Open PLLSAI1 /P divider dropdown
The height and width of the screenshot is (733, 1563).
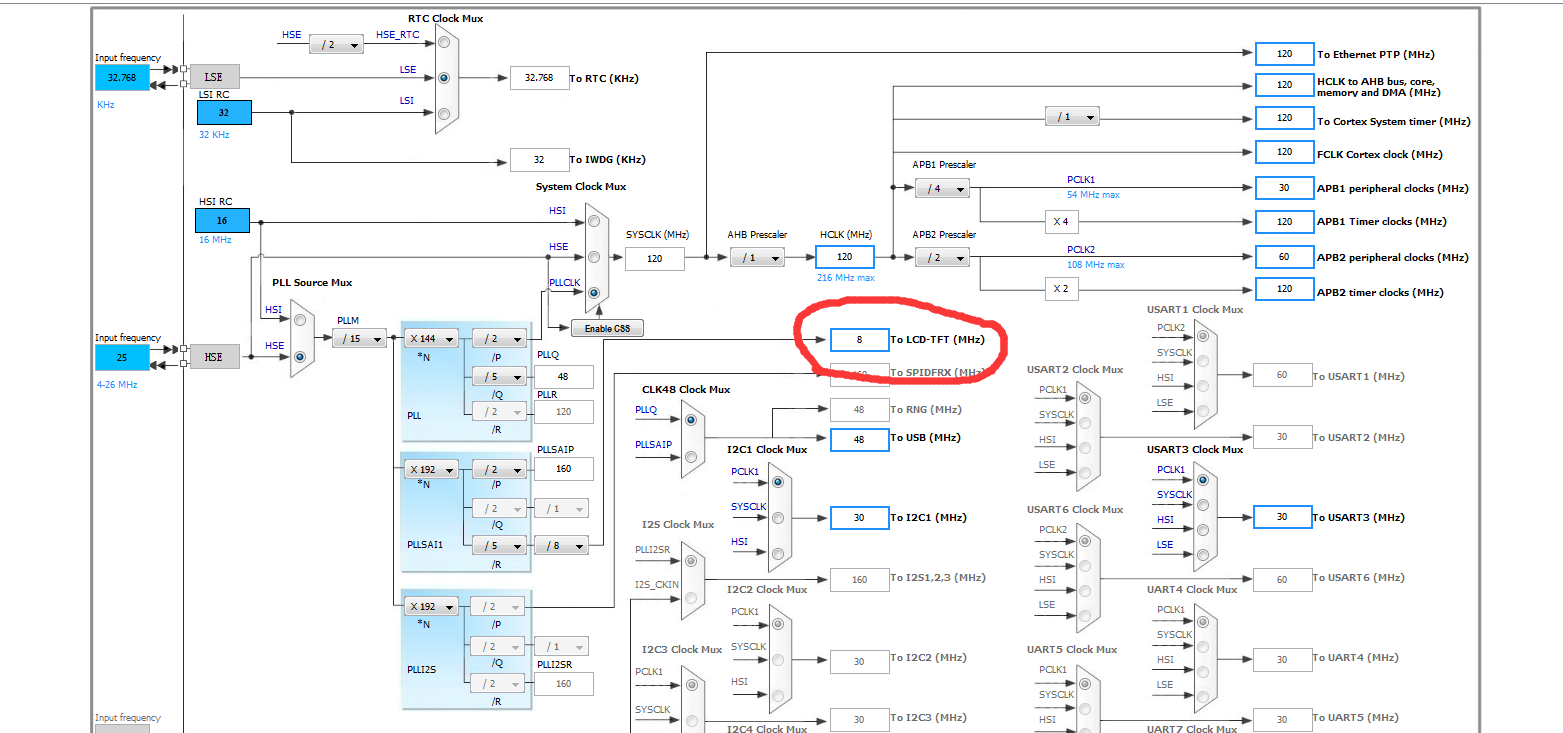(x=498, y=469)
